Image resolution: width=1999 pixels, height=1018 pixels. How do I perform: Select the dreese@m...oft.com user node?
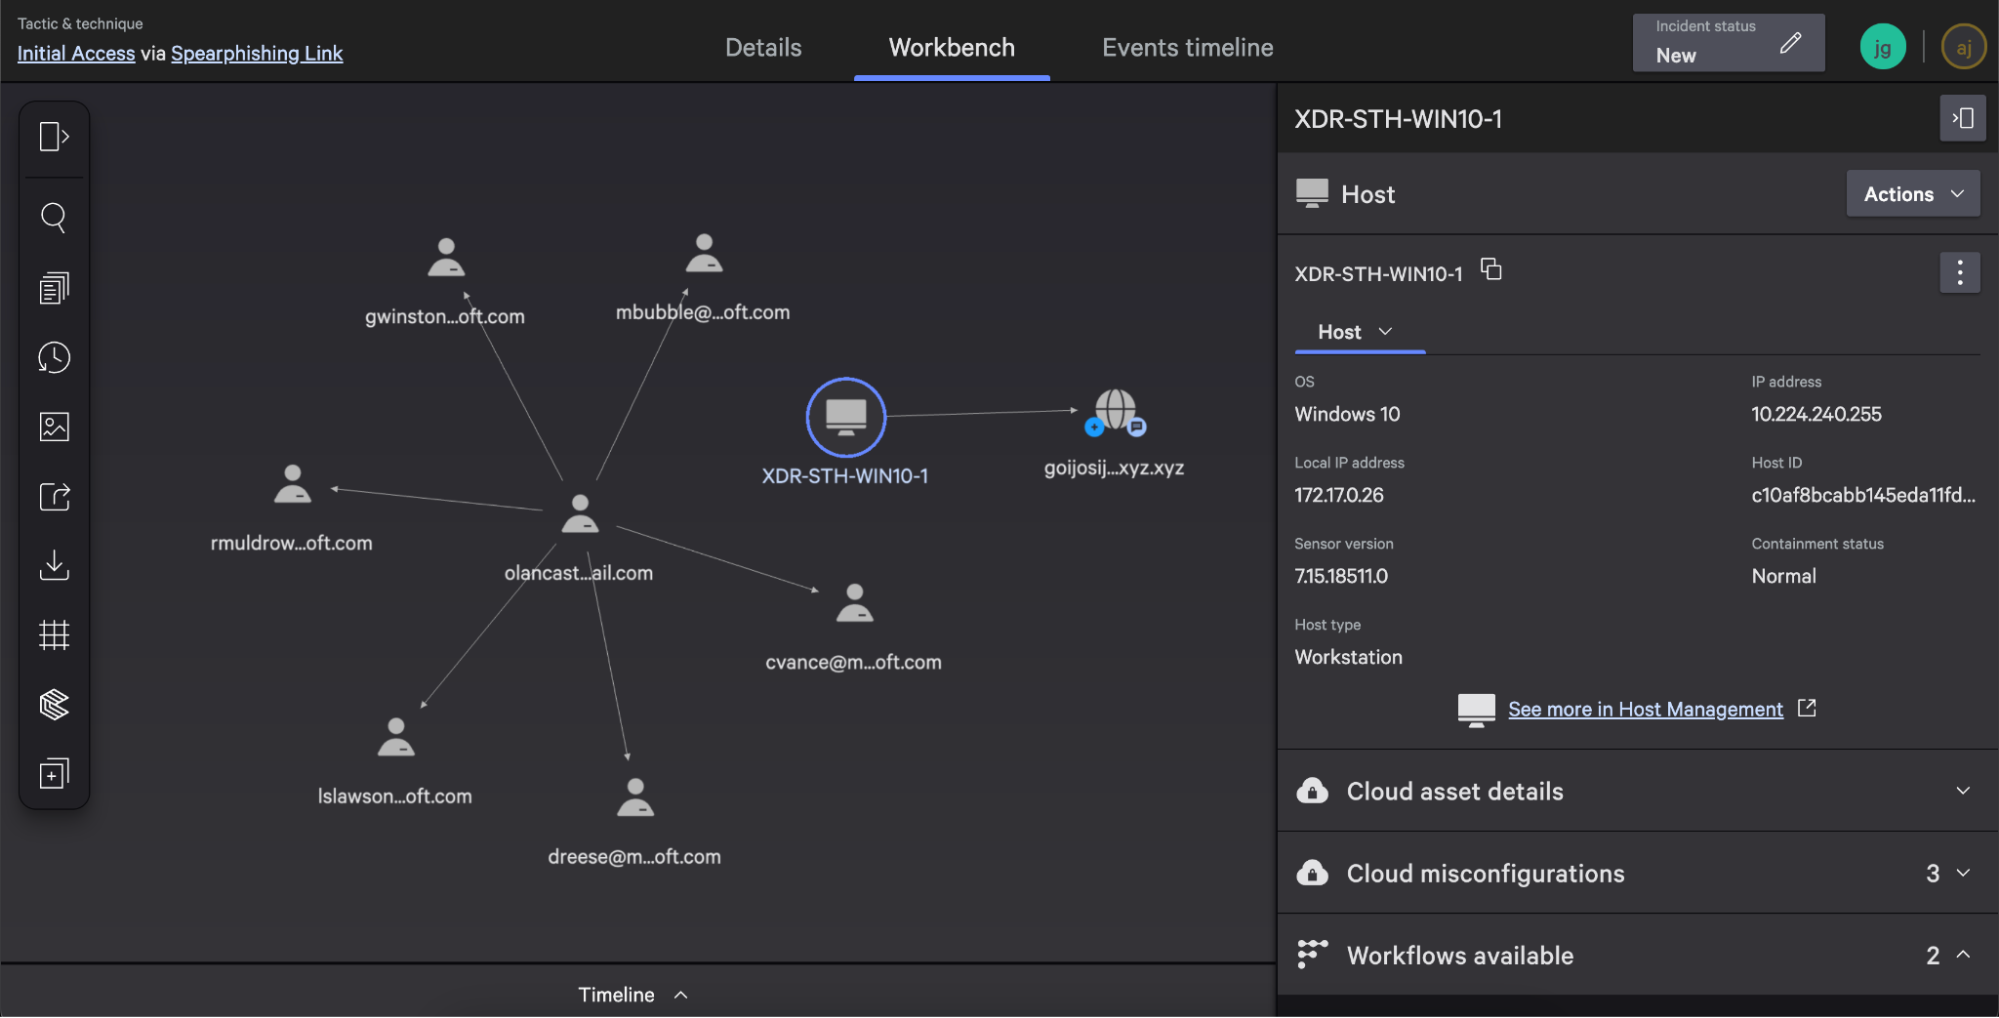tap(636, 797)
